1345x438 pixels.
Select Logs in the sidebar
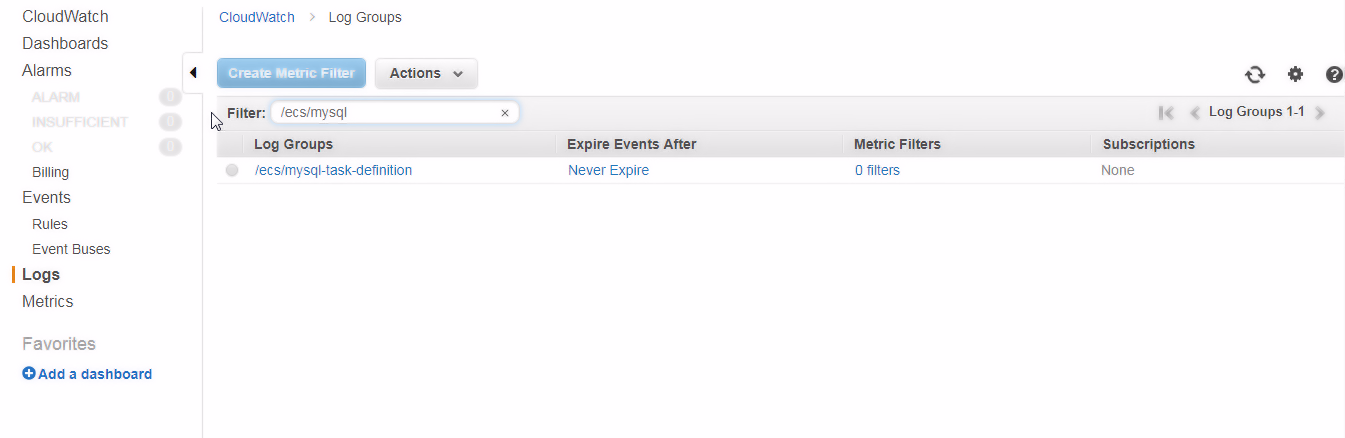tap(41, 274)
